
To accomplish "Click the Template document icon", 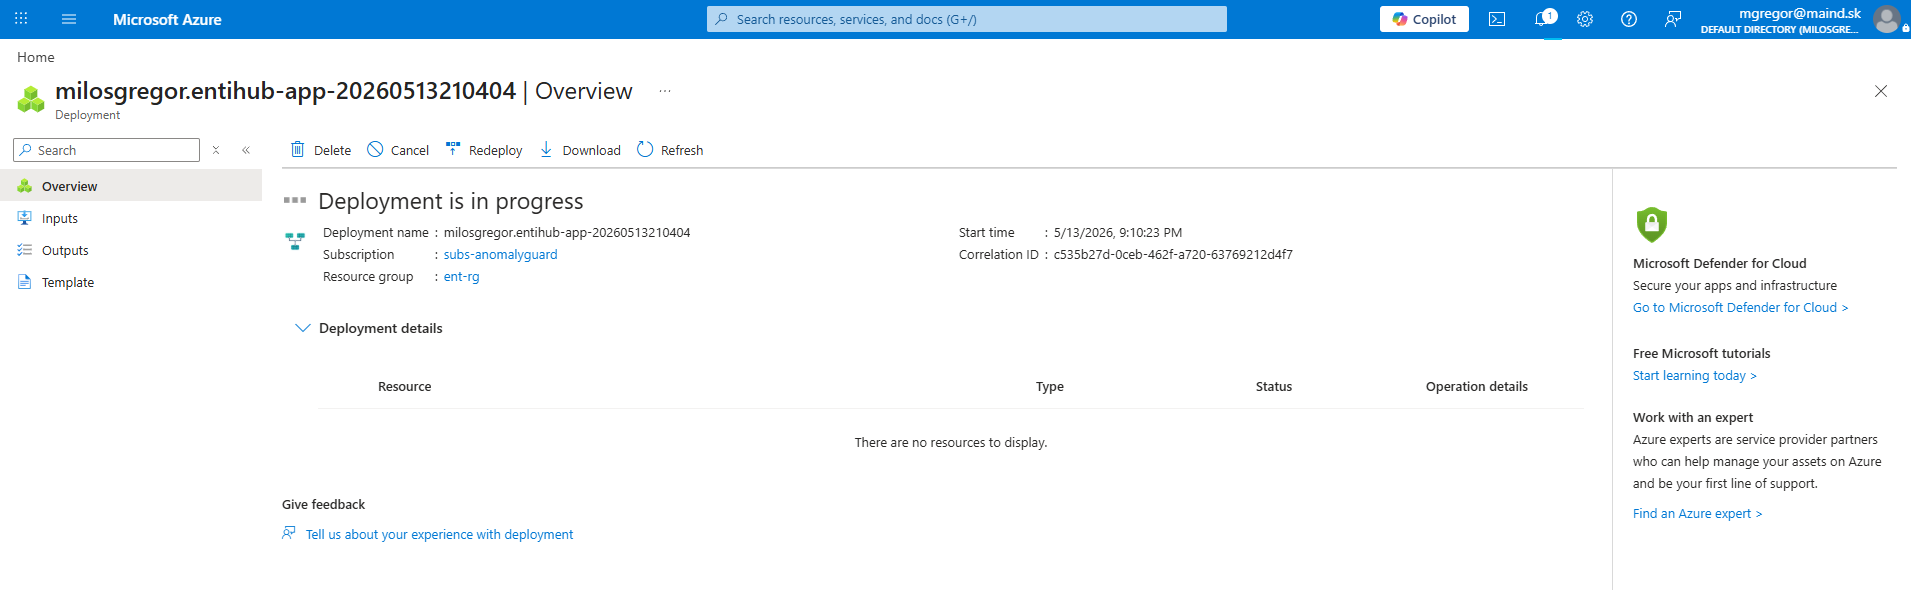I will [x=25, y=282].
